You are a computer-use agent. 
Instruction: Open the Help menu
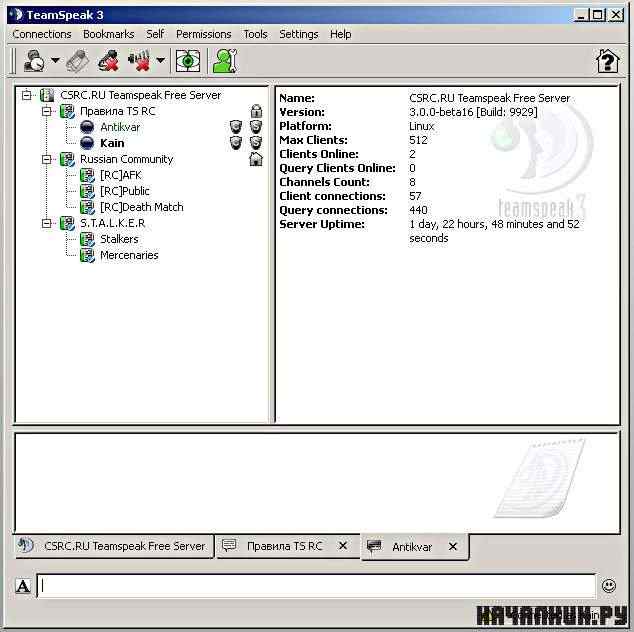click(x=340, y=34)
